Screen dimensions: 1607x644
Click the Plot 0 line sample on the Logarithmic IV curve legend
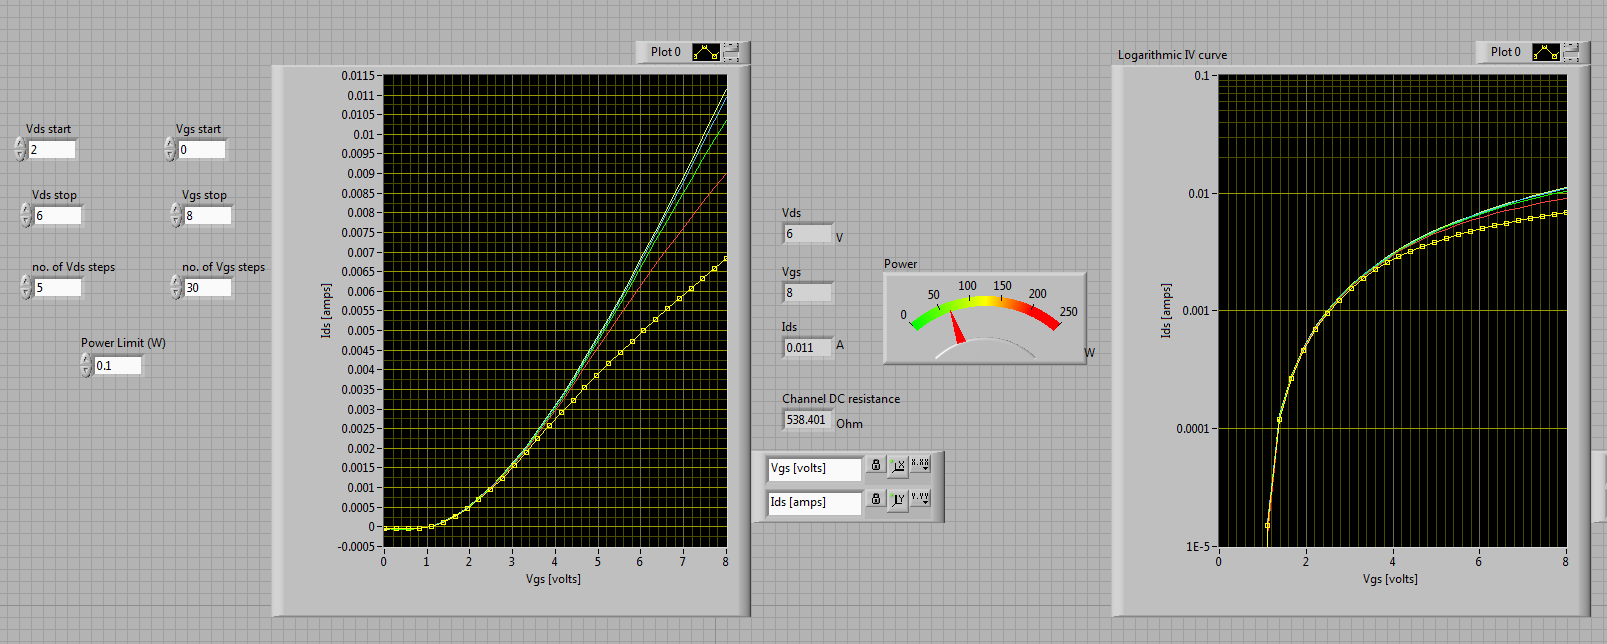coord(1546,52)
